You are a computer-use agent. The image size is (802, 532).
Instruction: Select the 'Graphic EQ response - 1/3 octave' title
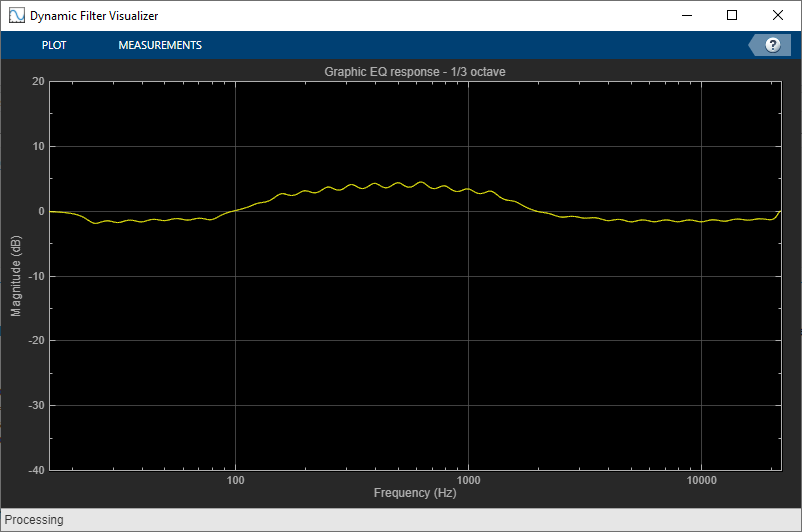[x=415, y=72]
